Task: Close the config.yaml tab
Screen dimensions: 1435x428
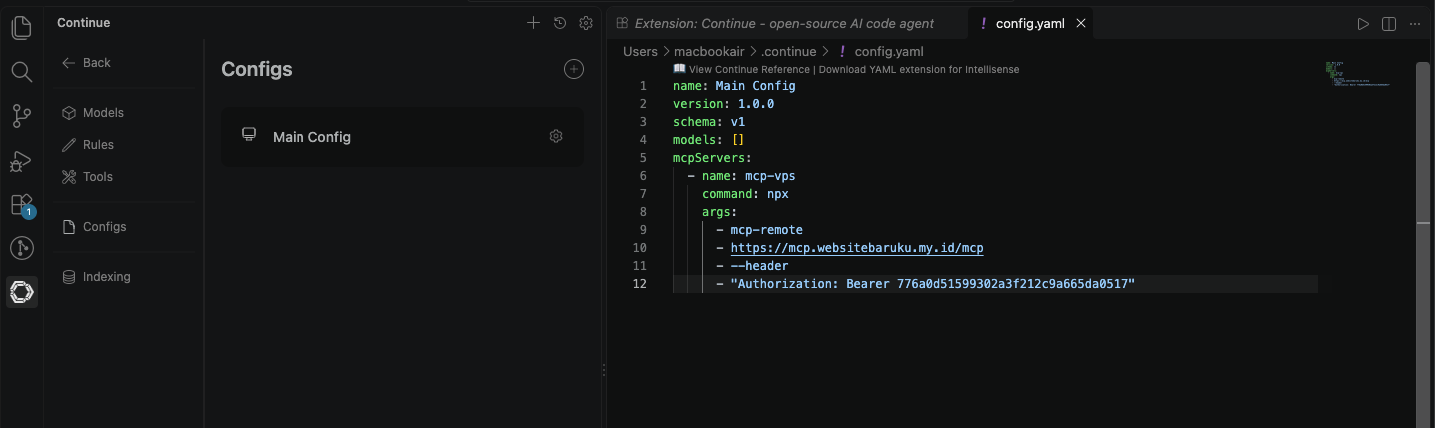Action: pos(1080,23)
